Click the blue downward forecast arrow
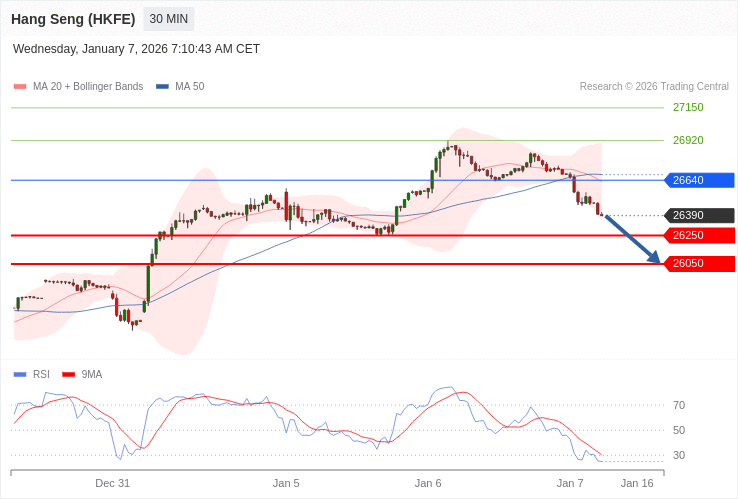Viewport: 738px width, 500px height. [633, 240]
